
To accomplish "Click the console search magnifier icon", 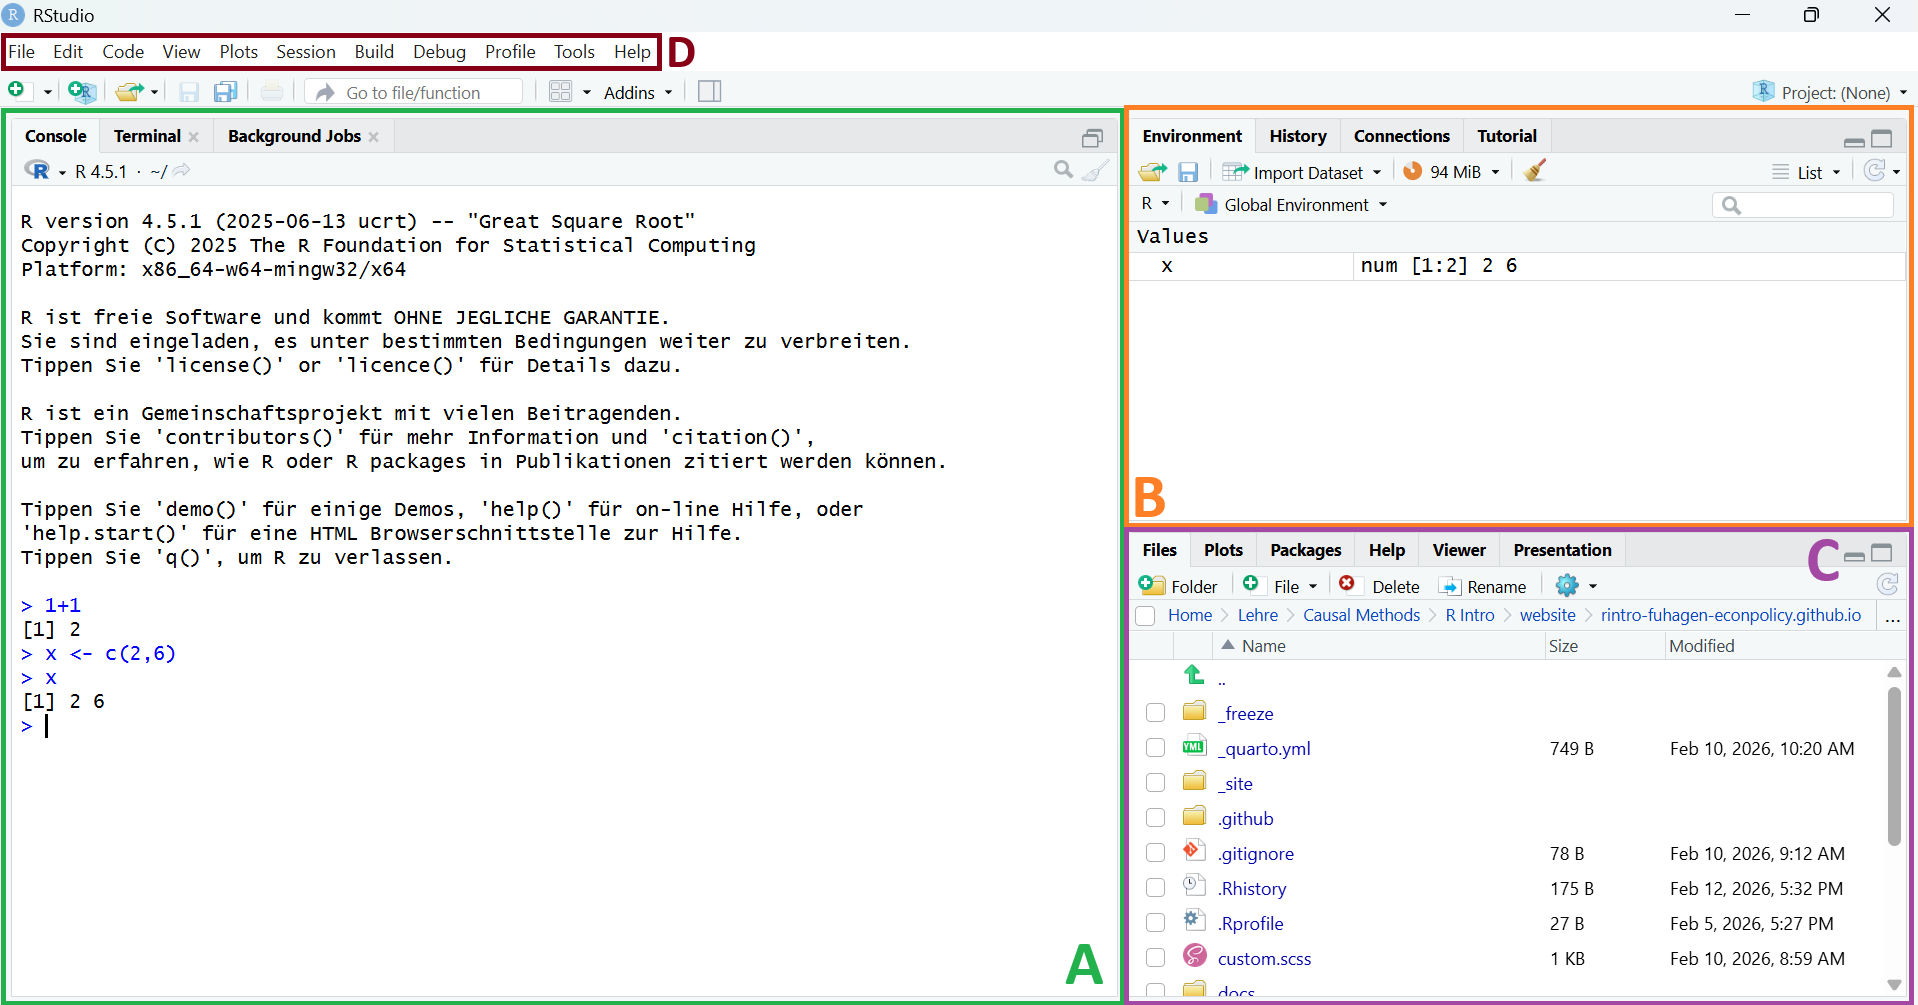I will (x=1063, y=170).
